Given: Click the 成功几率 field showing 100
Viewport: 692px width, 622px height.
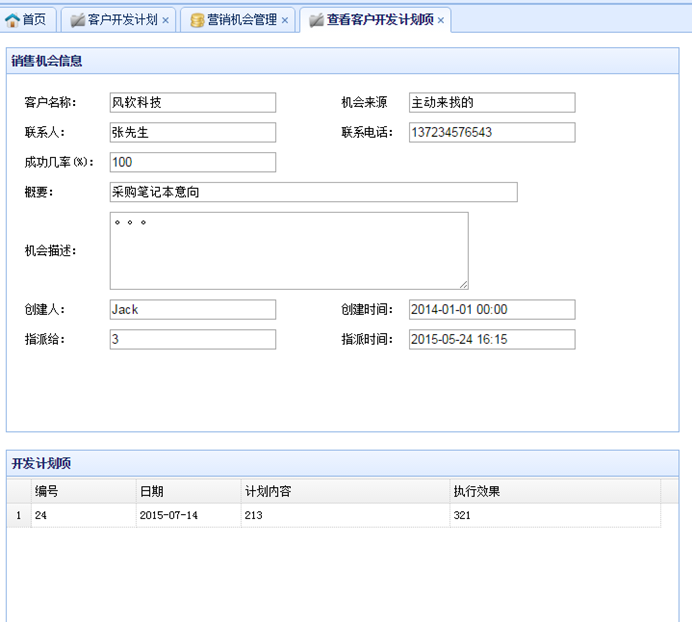Looking at the screenshot, I should pyautogui.click(x=193, y=162).
